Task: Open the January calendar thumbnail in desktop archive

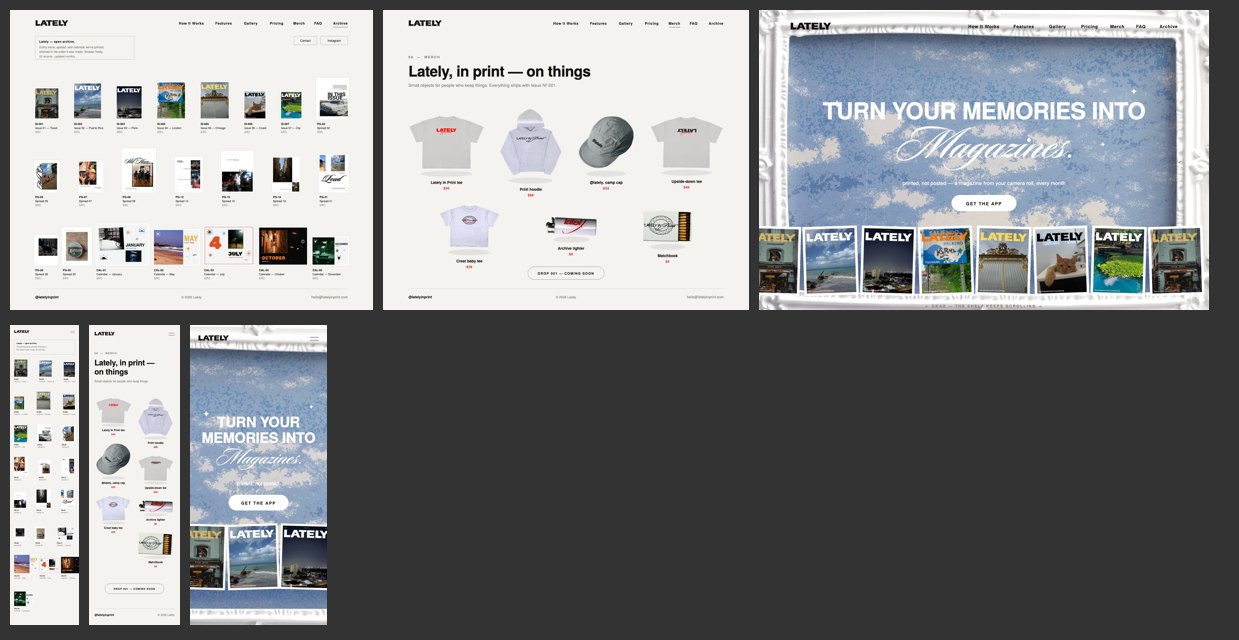Action: coord(124,245)
